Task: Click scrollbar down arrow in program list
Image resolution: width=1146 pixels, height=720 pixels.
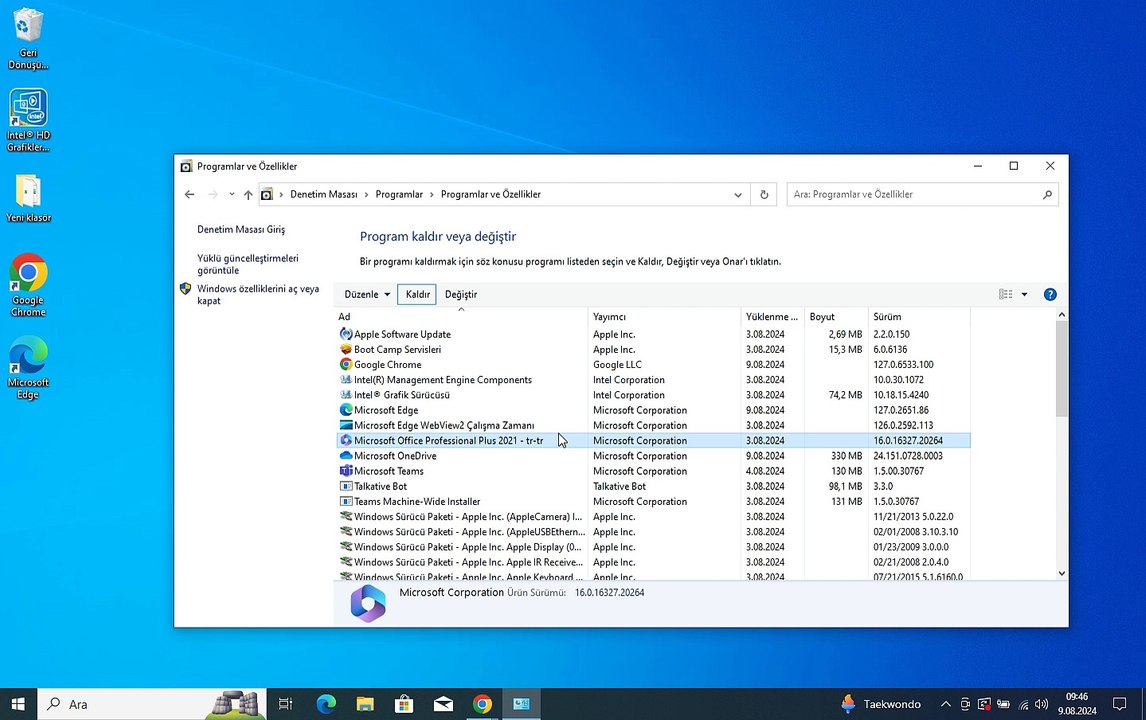Action: tap(1061, 574)
